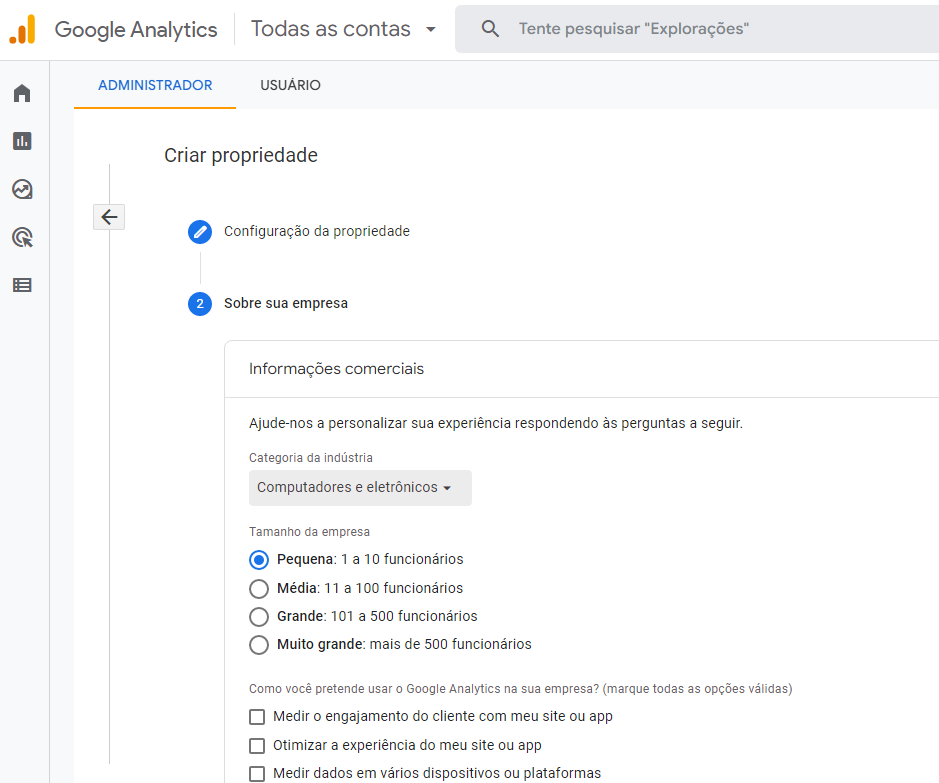Screen dimensions: 939x783
Task: Open the Configure table icon in sidebar
Action: [x=22, y=285]
